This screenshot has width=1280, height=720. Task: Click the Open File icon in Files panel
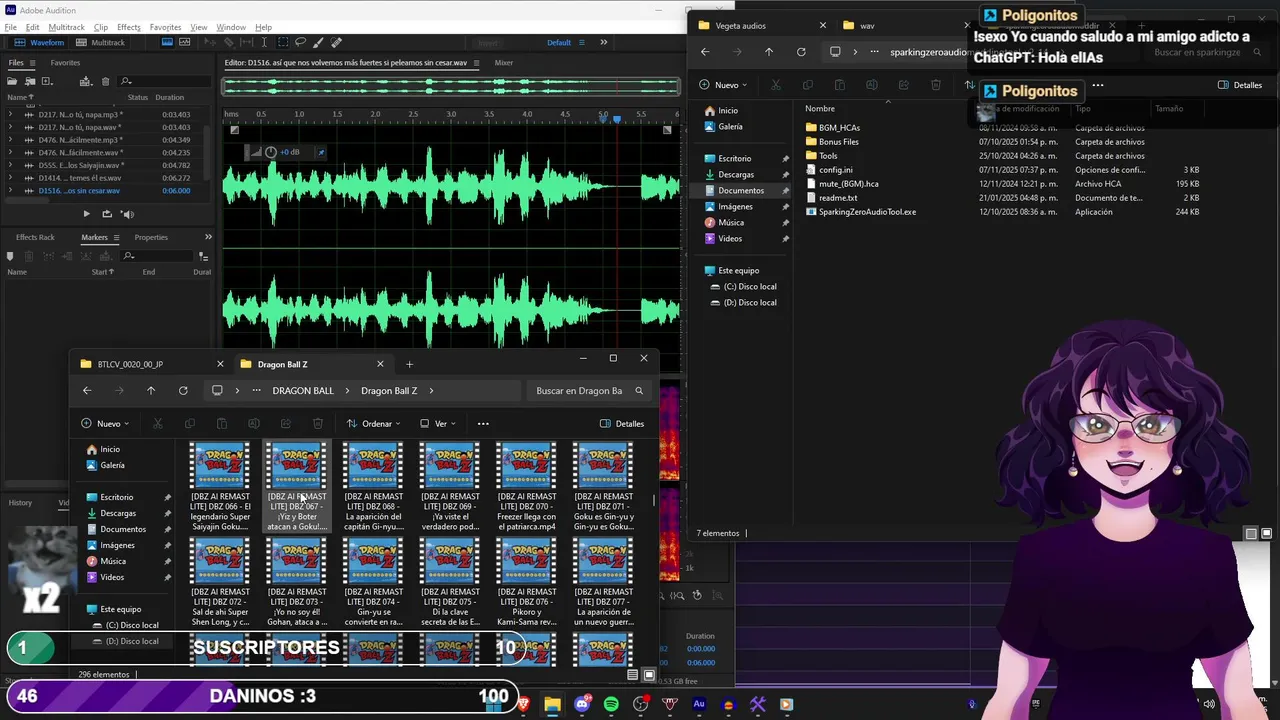coord(12,81)
